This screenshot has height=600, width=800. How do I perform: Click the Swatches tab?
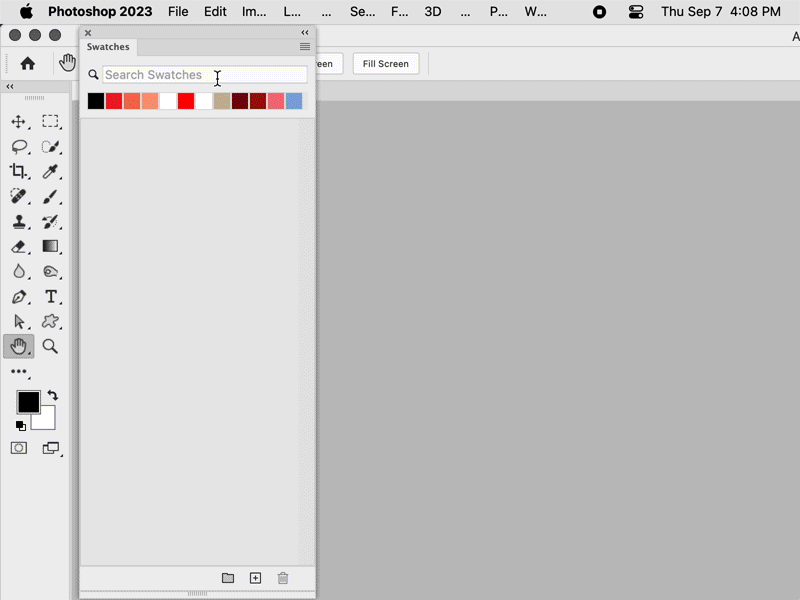click(108, 47)
